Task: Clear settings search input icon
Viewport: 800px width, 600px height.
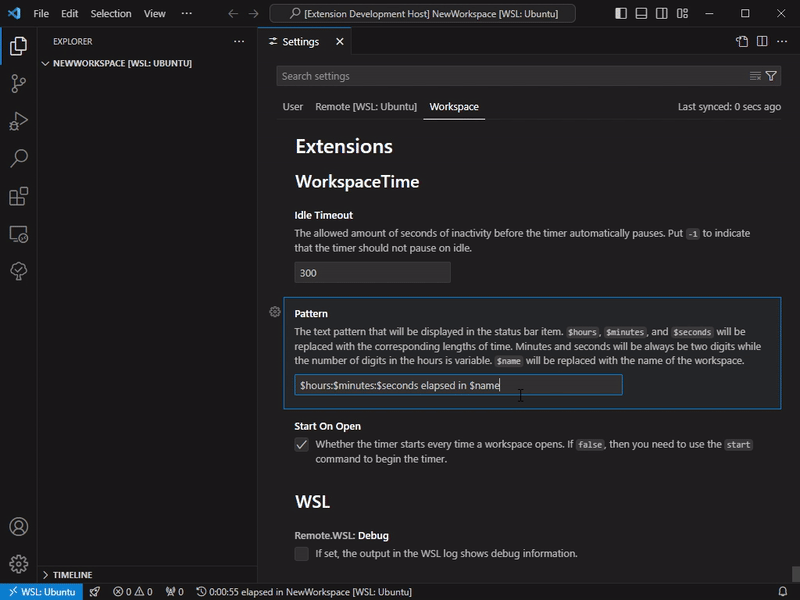Action: point(755,76)
